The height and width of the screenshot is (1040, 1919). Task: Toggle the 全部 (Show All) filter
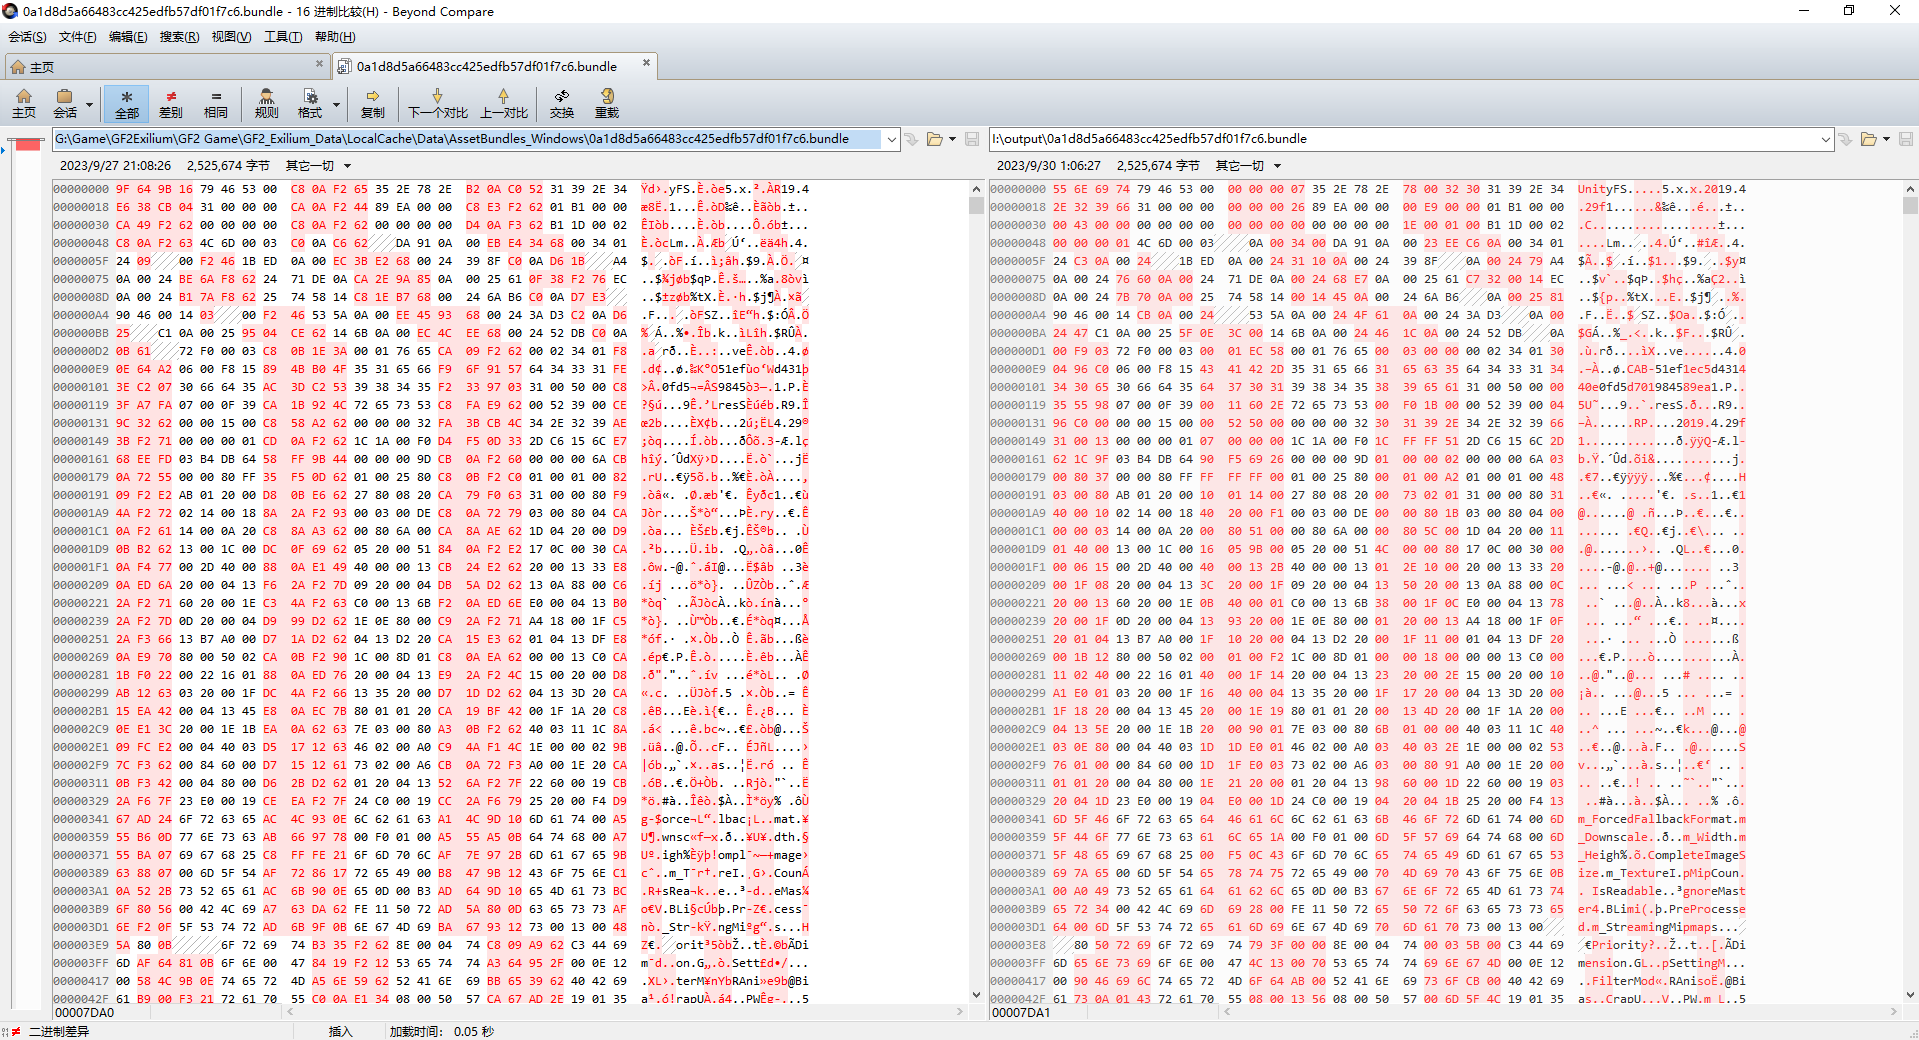[126, 103]
